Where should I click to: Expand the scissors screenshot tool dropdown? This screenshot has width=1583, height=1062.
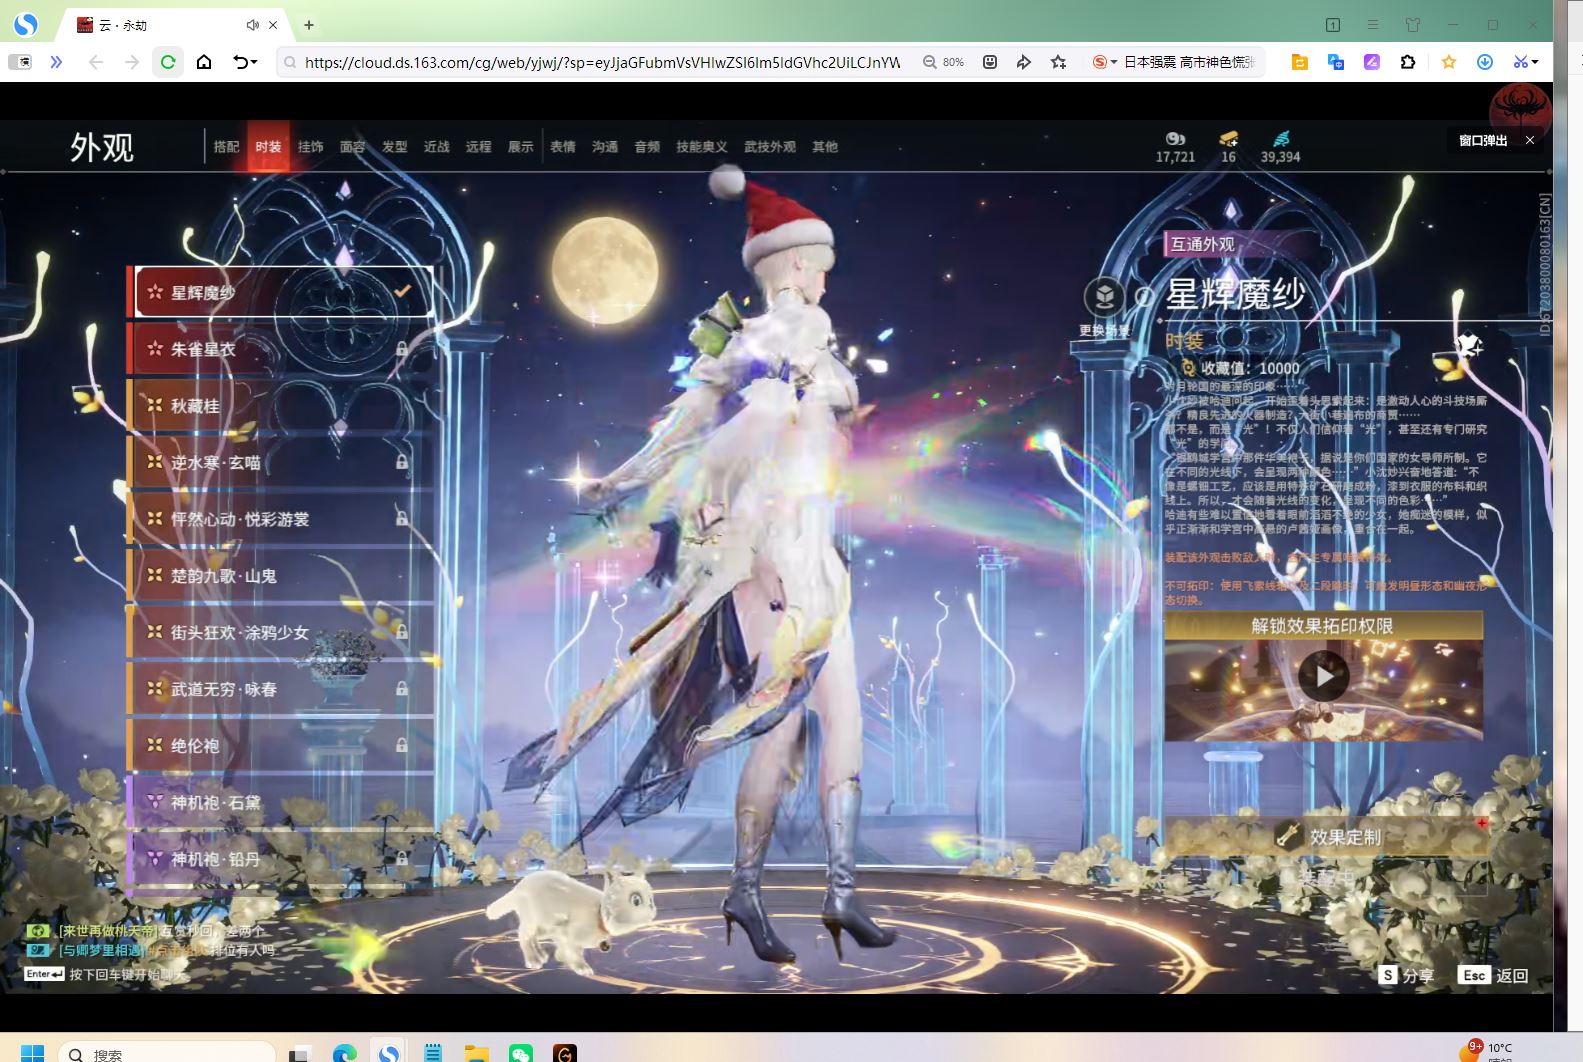[x=1535, y=62]
